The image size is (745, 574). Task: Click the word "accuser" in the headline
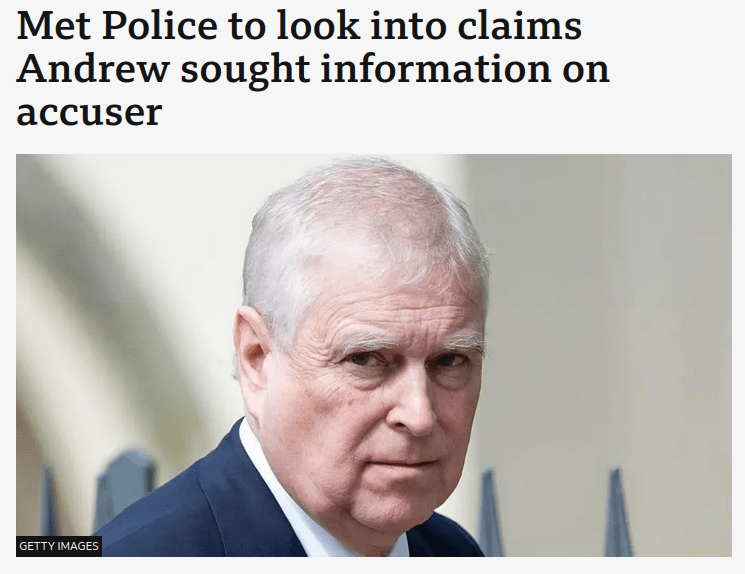pyautogui.click(x=89, y=113)
